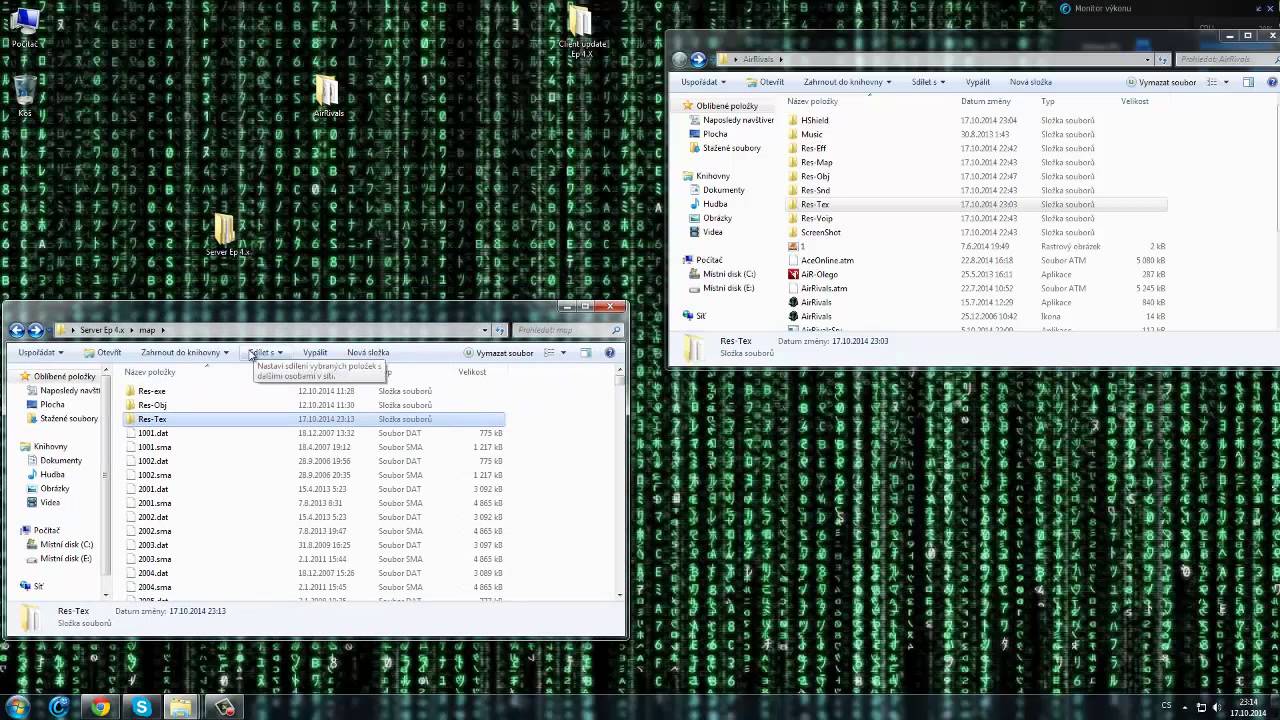The height and width of the screenshot is (720, 1280).
Task: Click Vymazat soubor in the map window
Action: 499,352
